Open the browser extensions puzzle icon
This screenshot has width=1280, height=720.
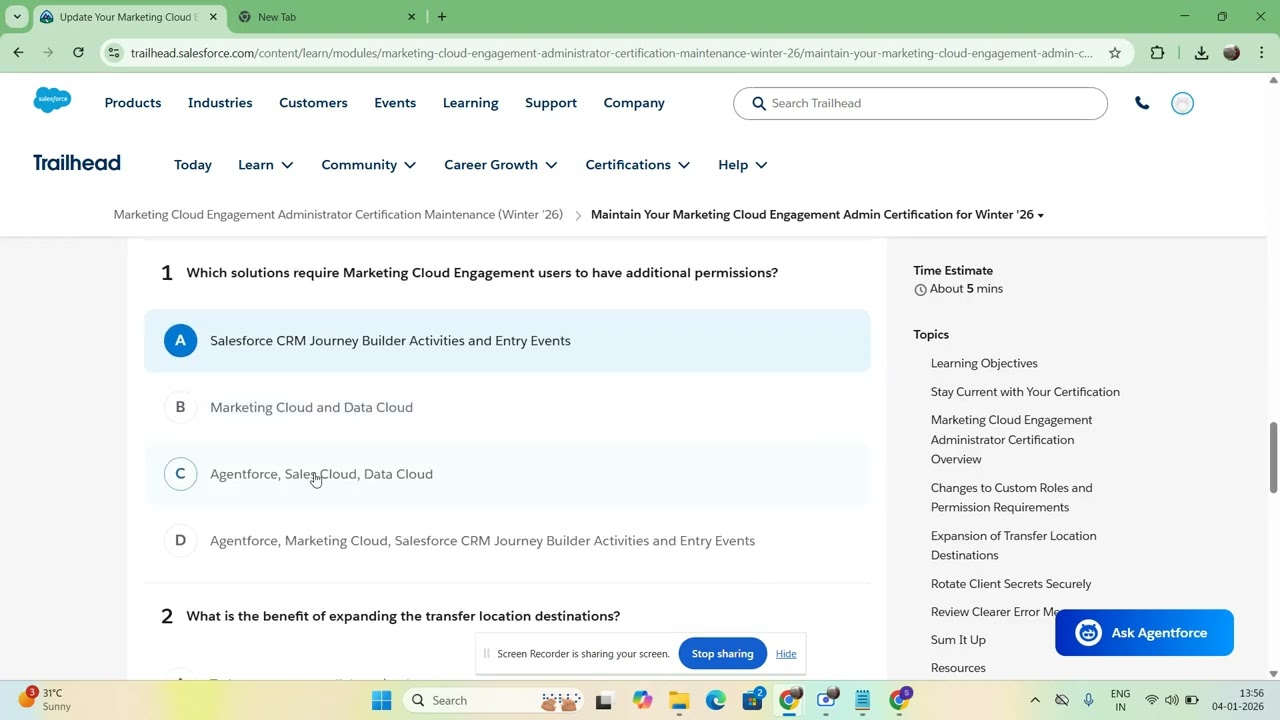pyautogui.click(x=1157, y=53)
